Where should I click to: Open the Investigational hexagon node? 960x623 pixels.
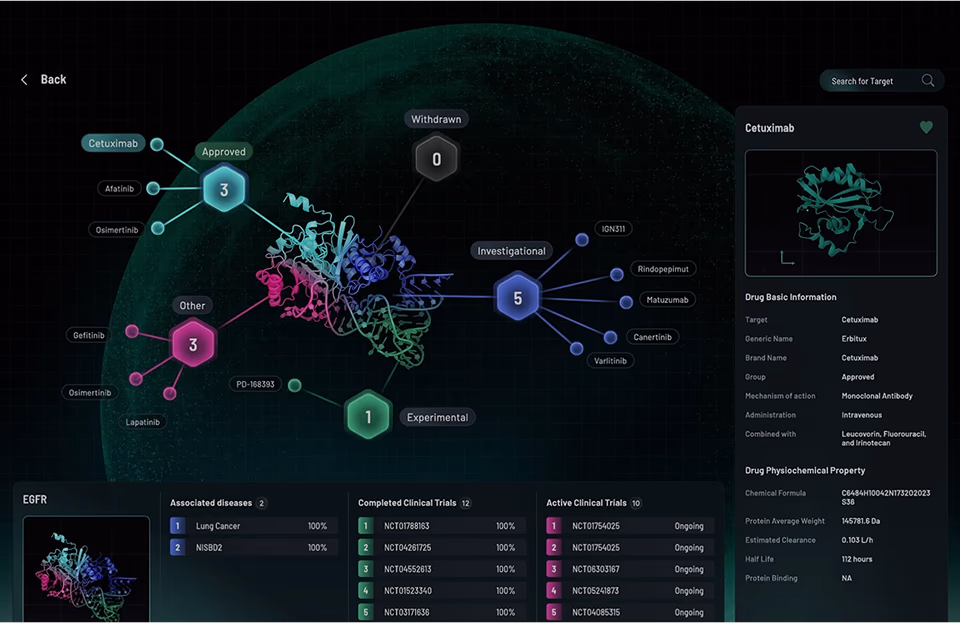click(x=517, y=297)
